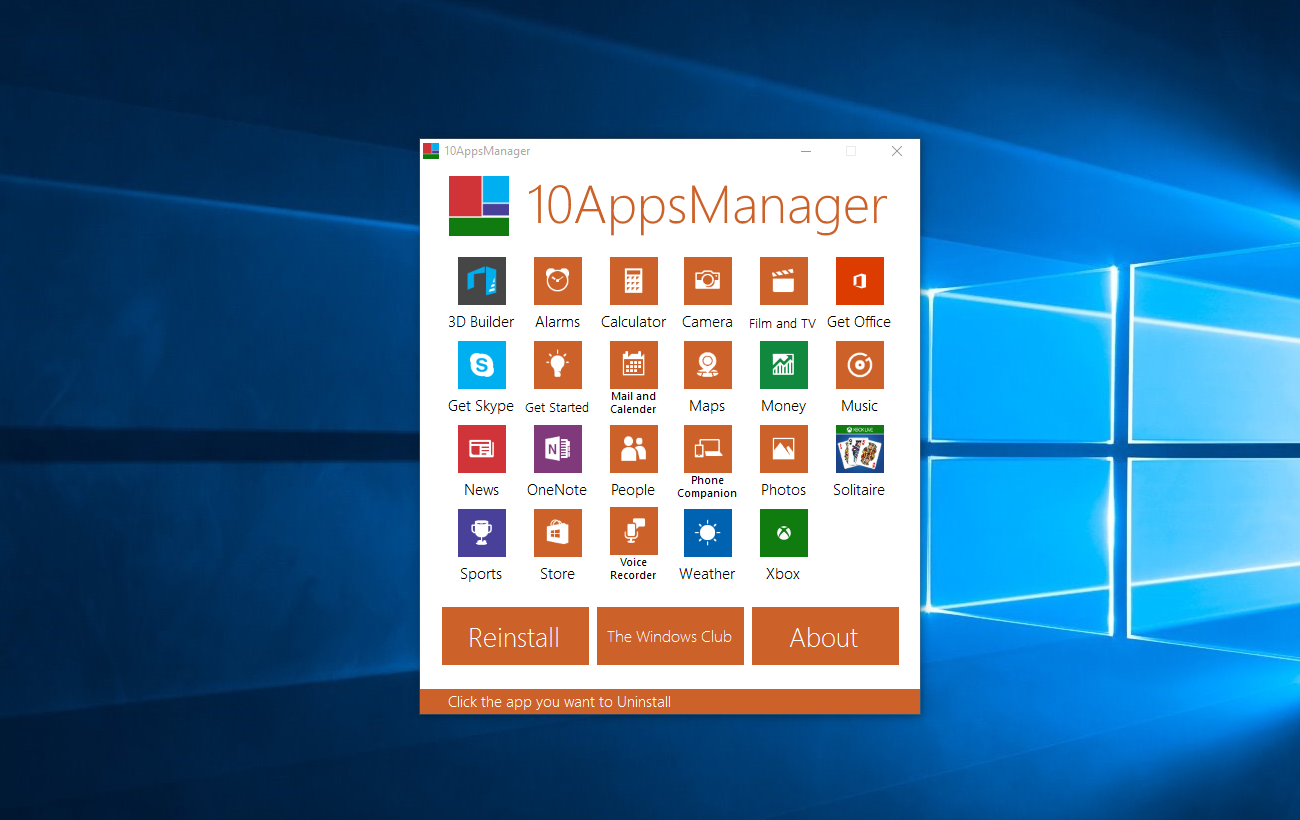Close the 10AppsManager window
The image size is (1300, 820).
click(x=897, y=151)
